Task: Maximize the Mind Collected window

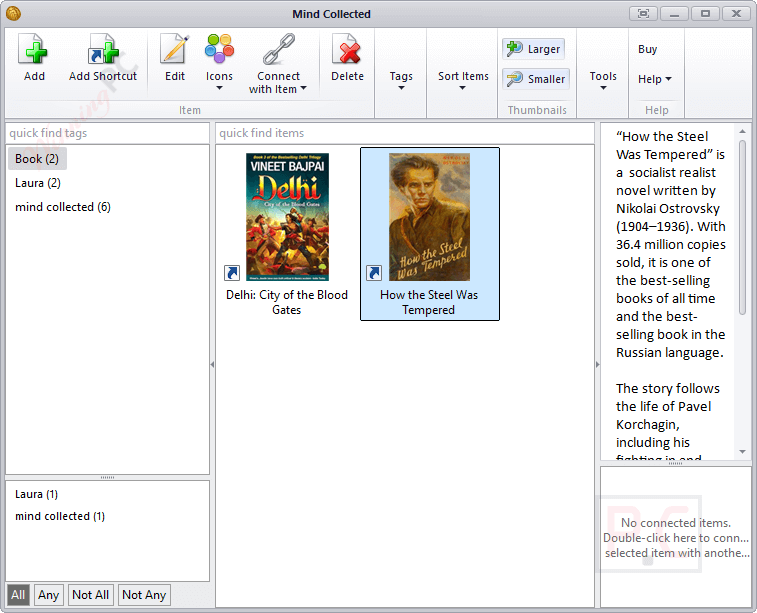Action: tap(705, 14)
